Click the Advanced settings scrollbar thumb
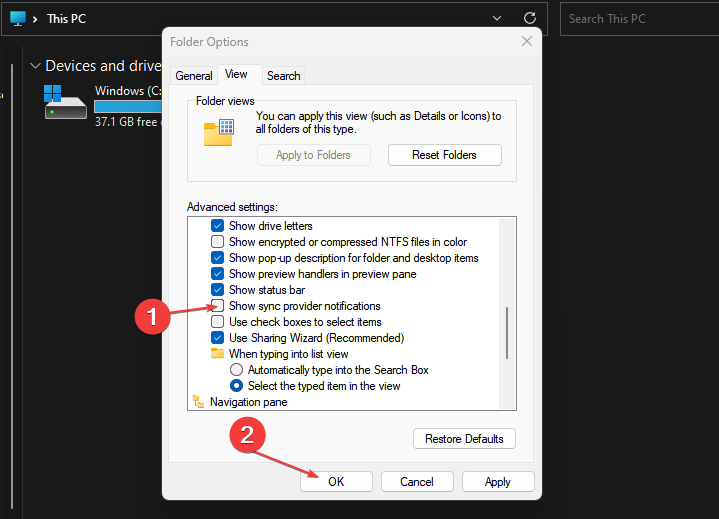Screen dimensions: 719x519 (507, 333)
